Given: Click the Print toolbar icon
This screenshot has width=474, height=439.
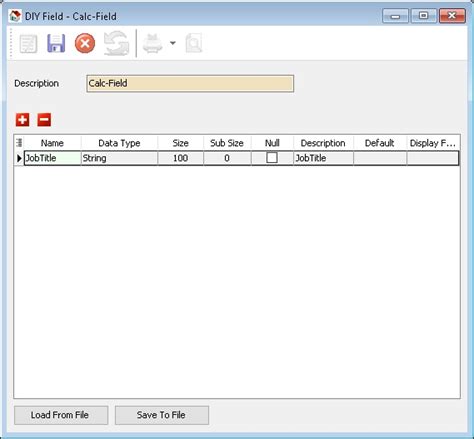Looking at the screenshot, I should pyautogui.click(x=153, y=43).
